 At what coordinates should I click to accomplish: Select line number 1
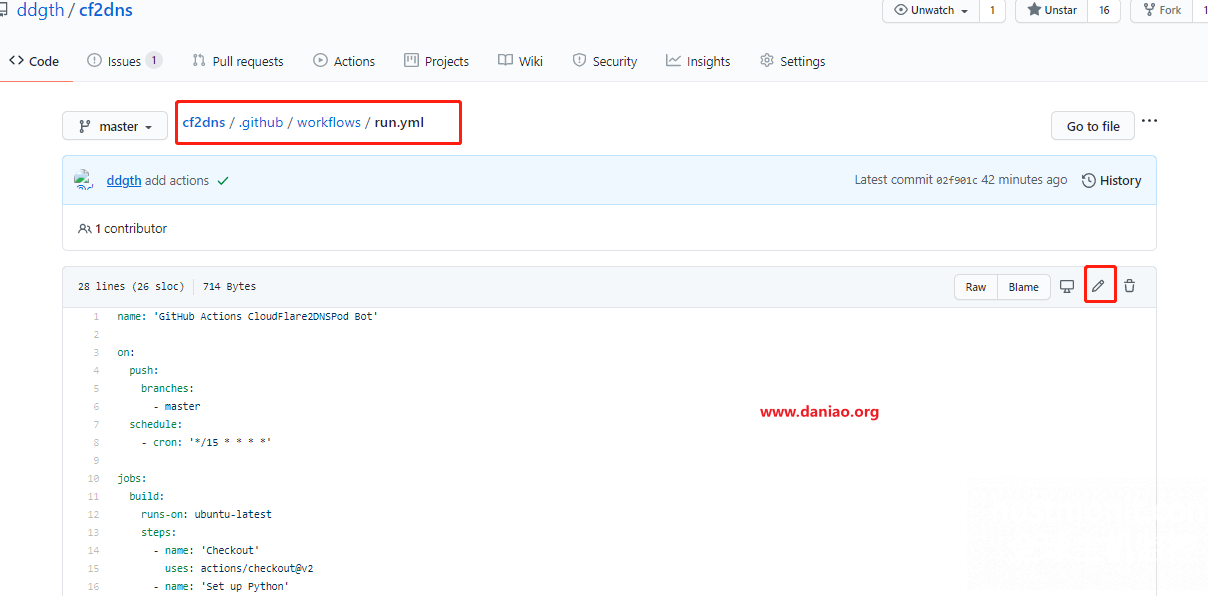pos(96,317)
